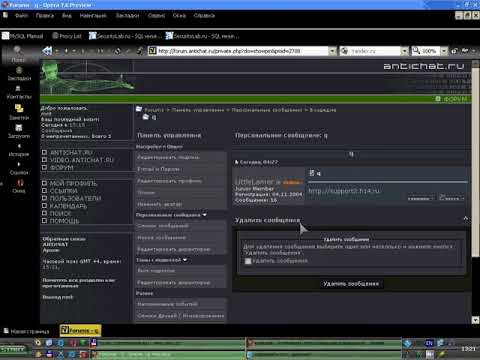This screenshot has width=480, height=360.
Task: Collapse the Темы с подпиской section arrow
Action: pyautogui.click(x=185, y=260)
